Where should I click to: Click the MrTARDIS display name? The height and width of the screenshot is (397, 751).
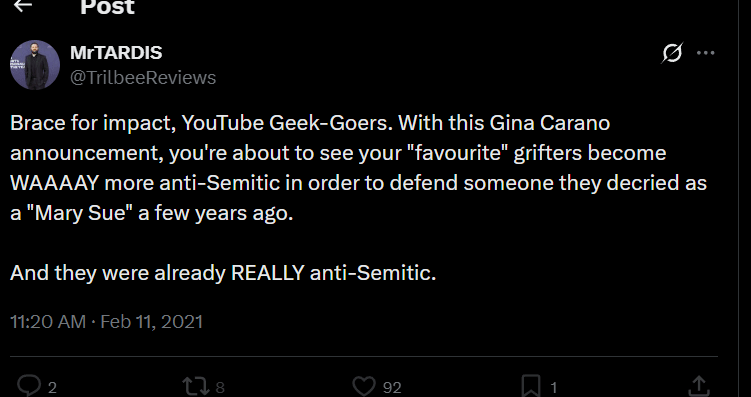[116, 53]
